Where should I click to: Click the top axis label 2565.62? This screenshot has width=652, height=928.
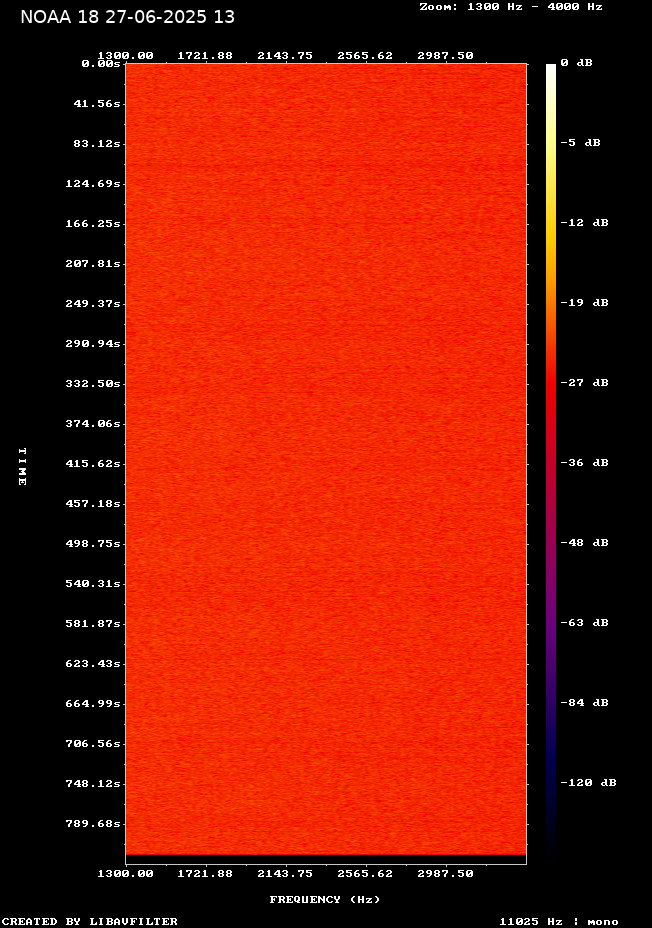coord(365,56)
